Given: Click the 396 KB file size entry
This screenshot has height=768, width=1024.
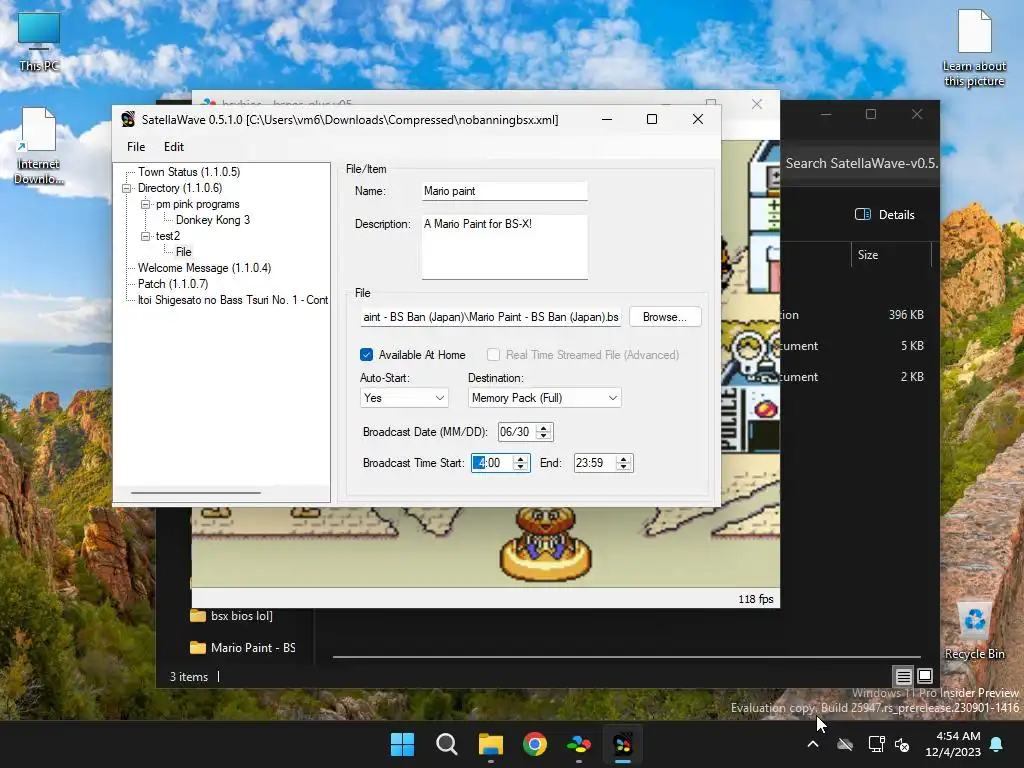Looking at the screenshot, I should [906, 315].
